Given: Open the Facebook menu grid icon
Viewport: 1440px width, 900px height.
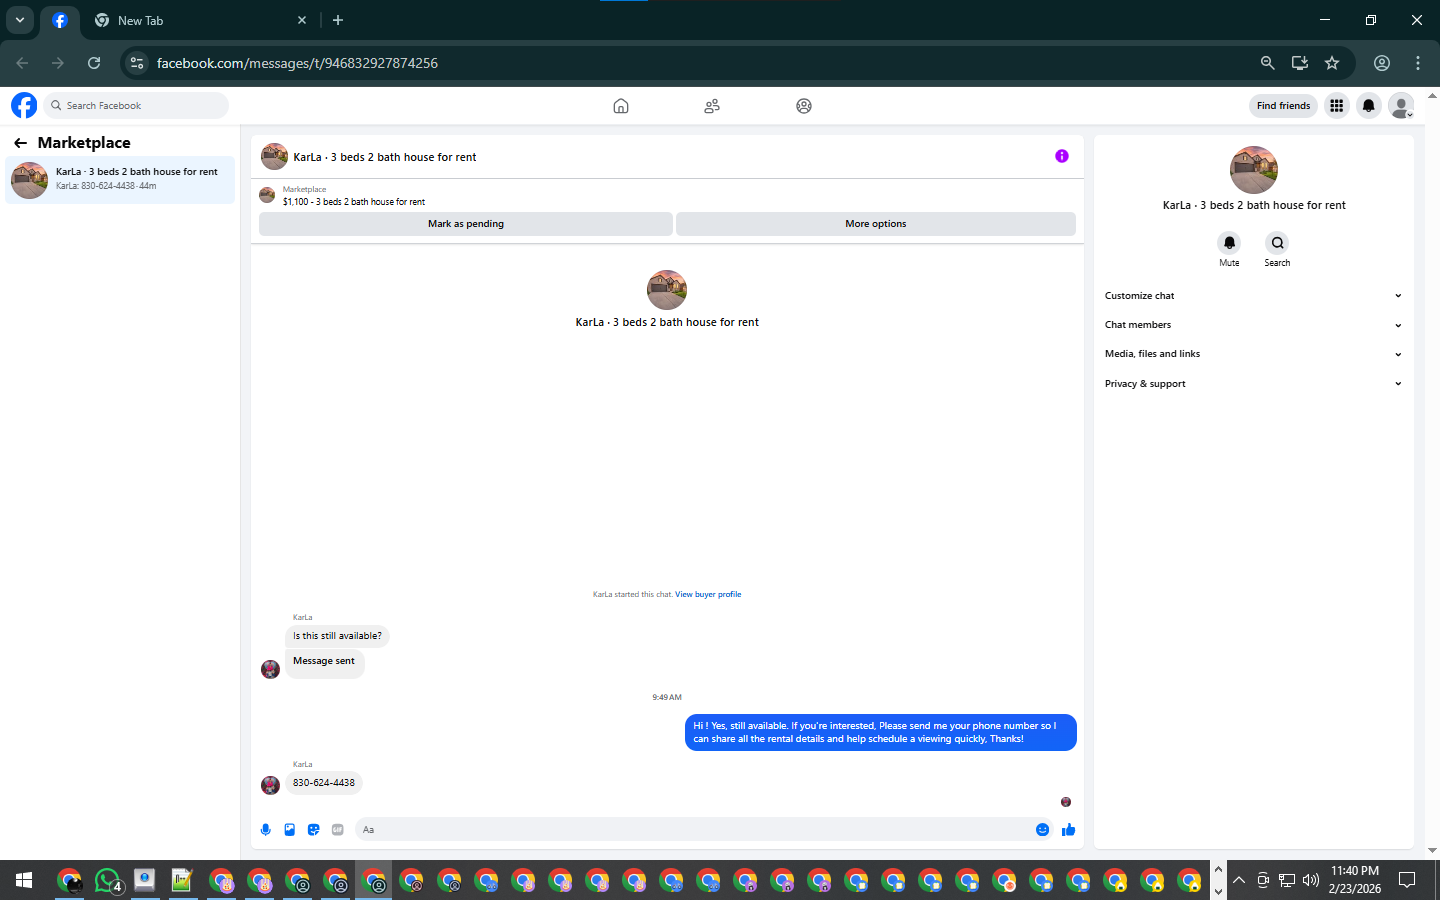Looking at the screenshot, I should [1336, 105].
